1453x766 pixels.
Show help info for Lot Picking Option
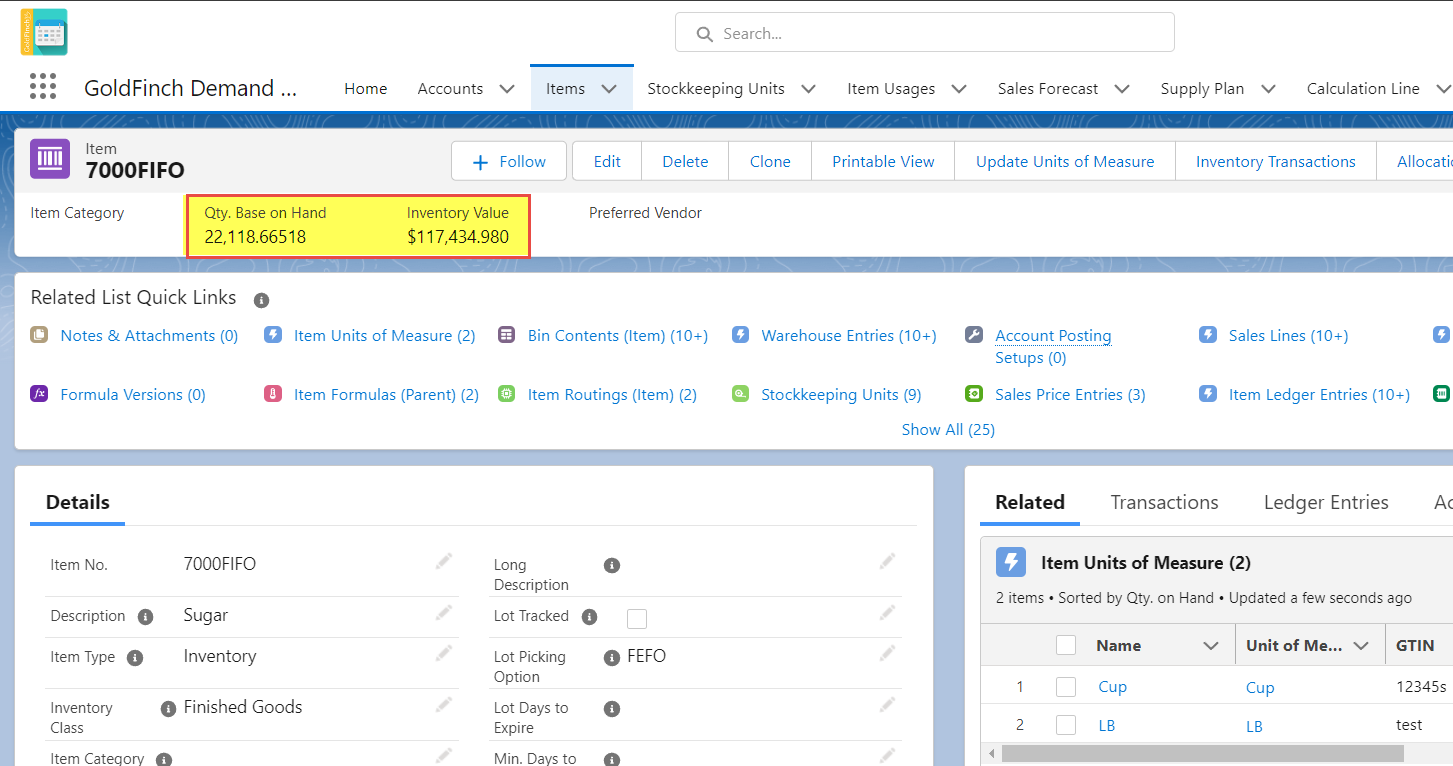pos(612,658)
